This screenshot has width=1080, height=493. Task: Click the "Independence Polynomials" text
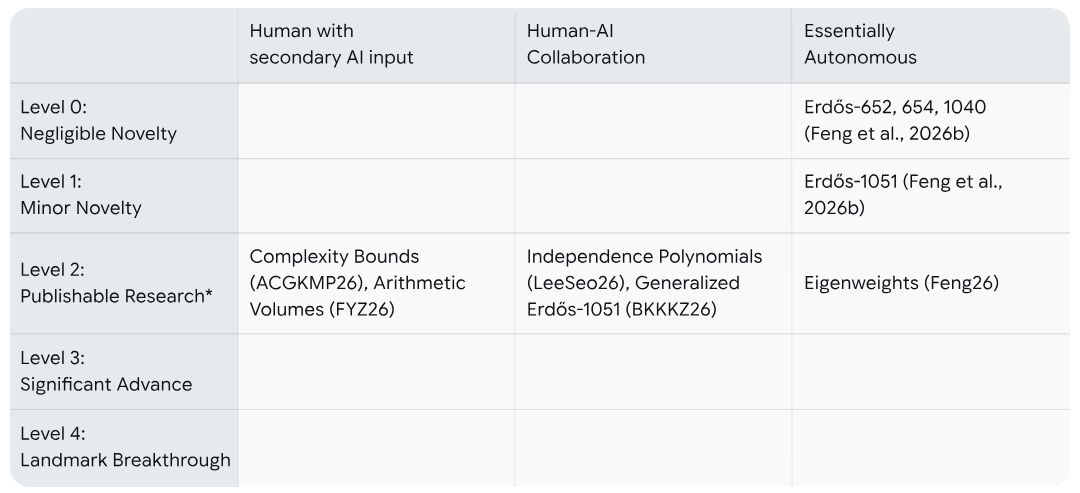tap(644, 257)
